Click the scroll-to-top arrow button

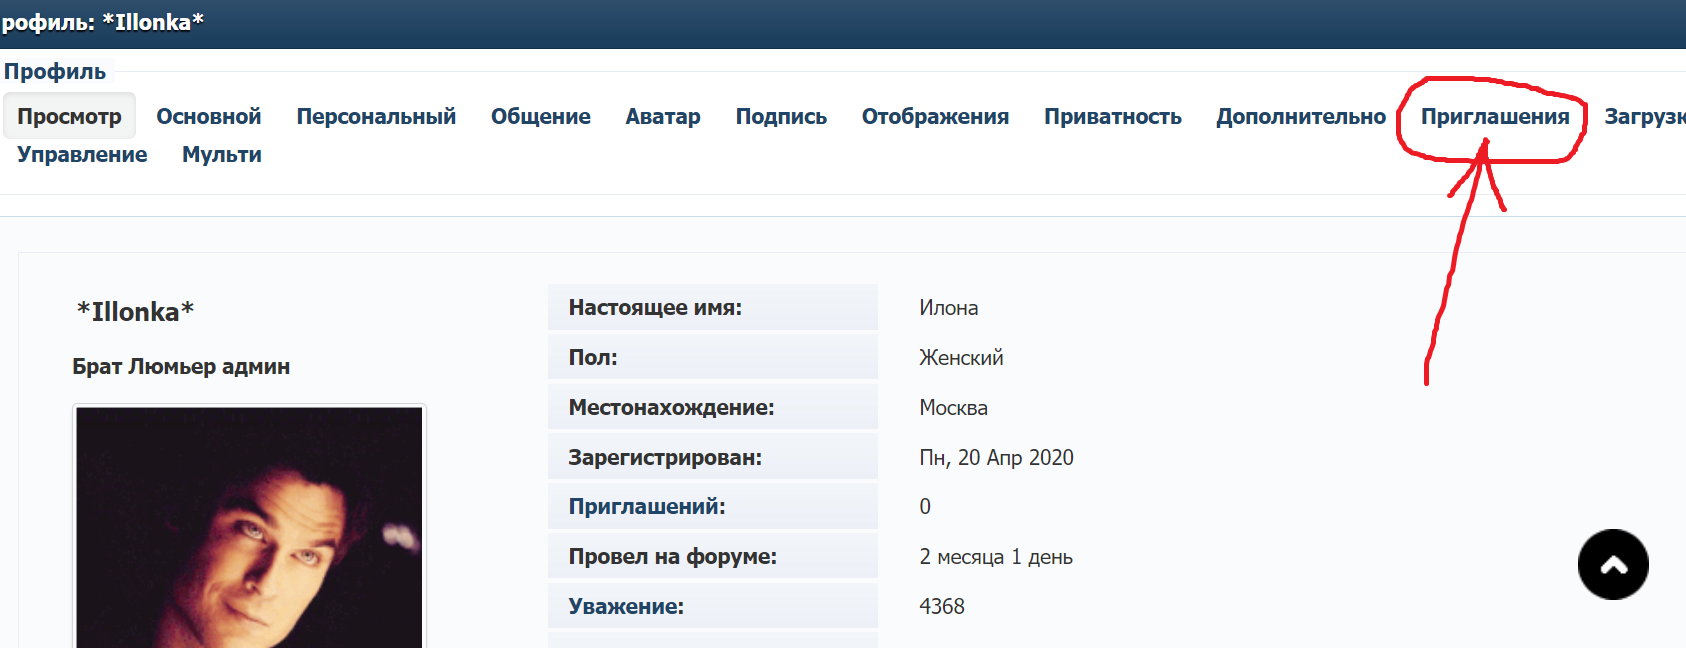pyautogui.click(x=1612, y=565)
